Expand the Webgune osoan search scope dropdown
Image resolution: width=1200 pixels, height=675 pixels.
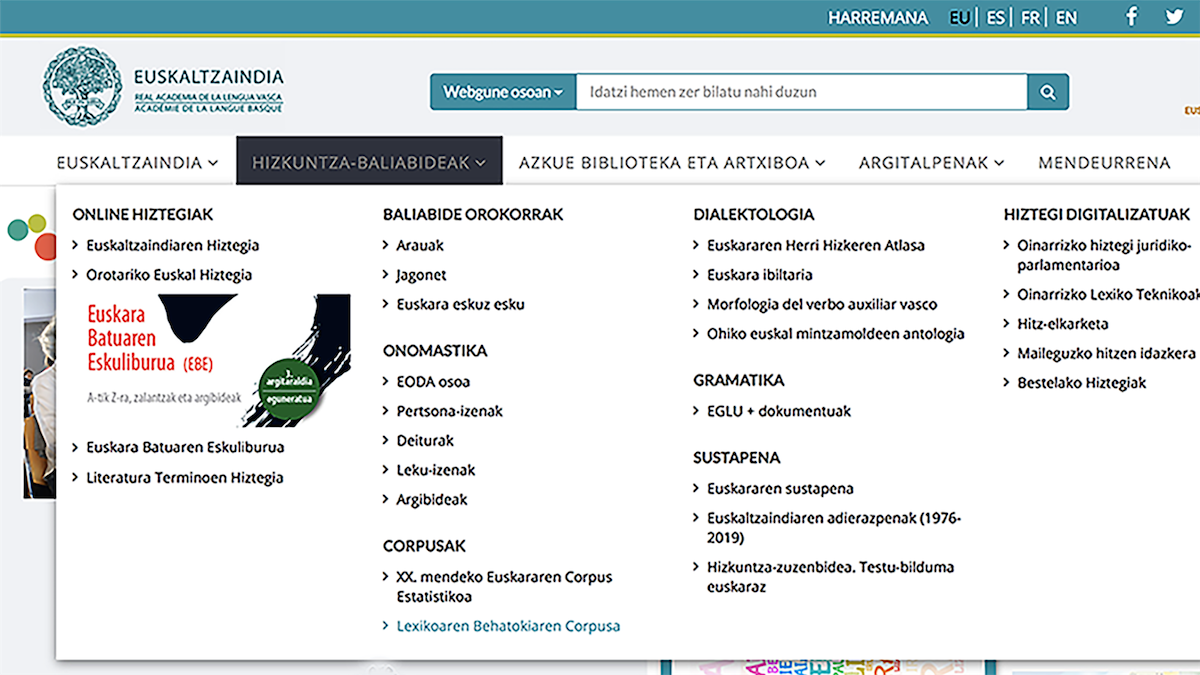[x=503, y=92]
